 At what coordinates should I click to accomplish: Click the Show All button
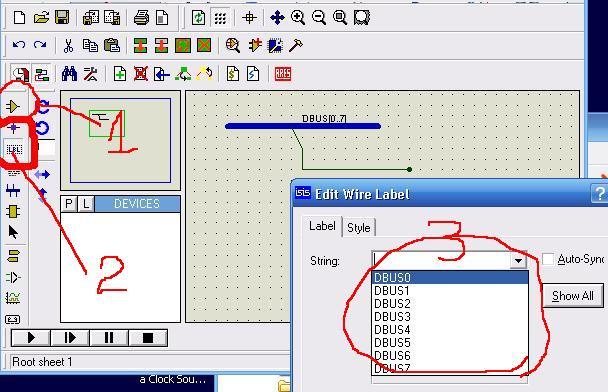[573, 296]
